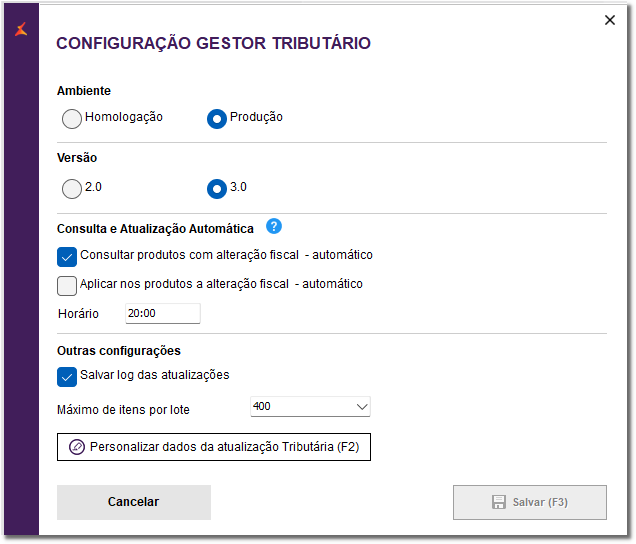Enable Aplicar nos produtos a alteração fiscal
This screenshot has width=636, height=544.
[x=68, y=285]
